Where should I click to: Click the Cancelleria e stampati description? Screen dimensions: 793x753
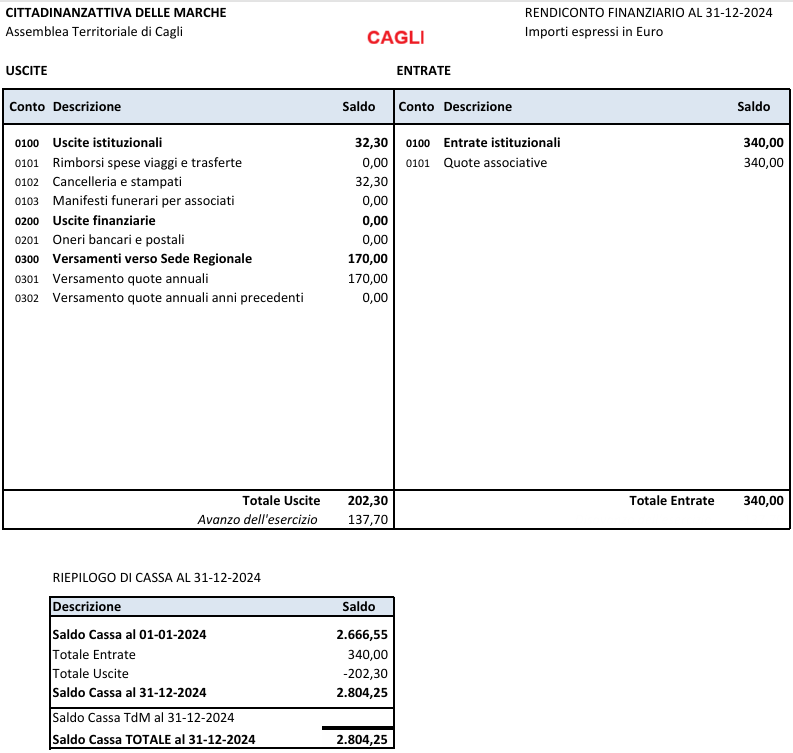click(117, 182)
